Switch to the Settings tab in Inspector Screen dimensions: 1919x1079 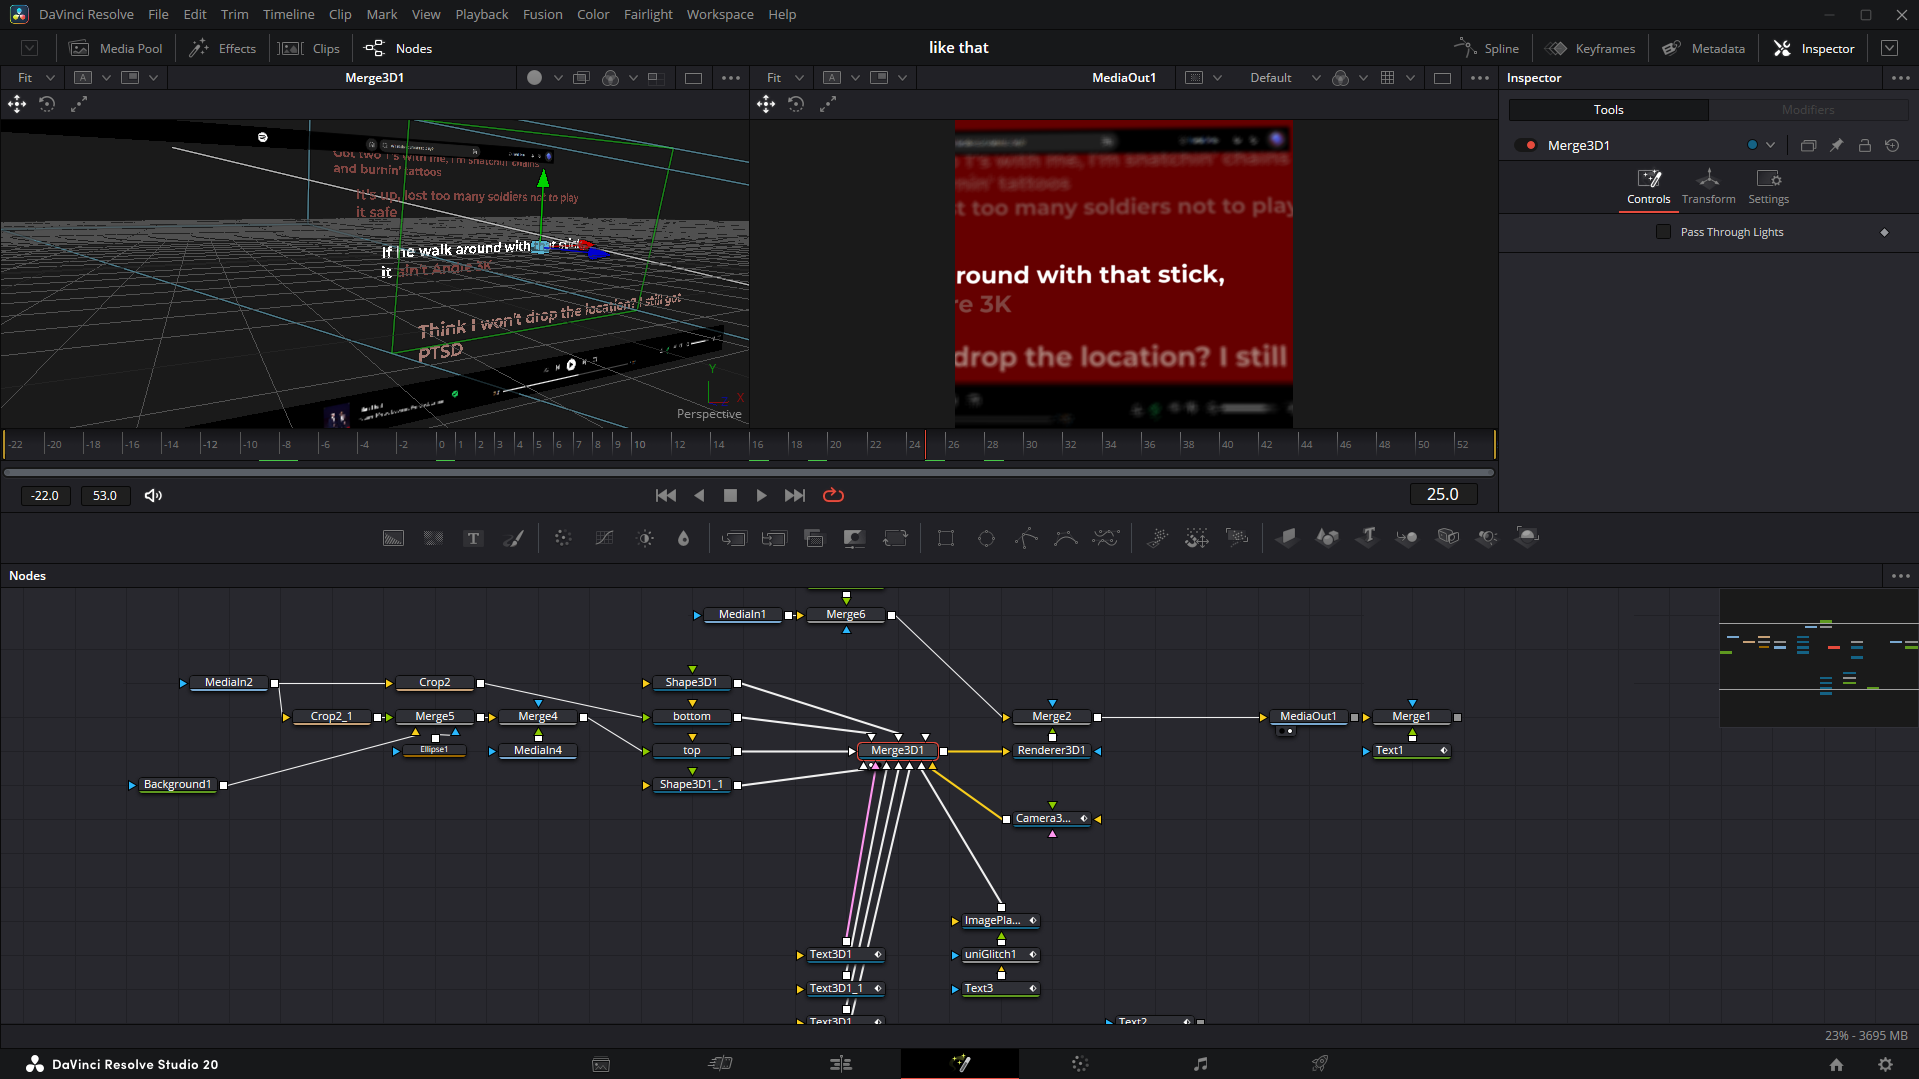1768,187
